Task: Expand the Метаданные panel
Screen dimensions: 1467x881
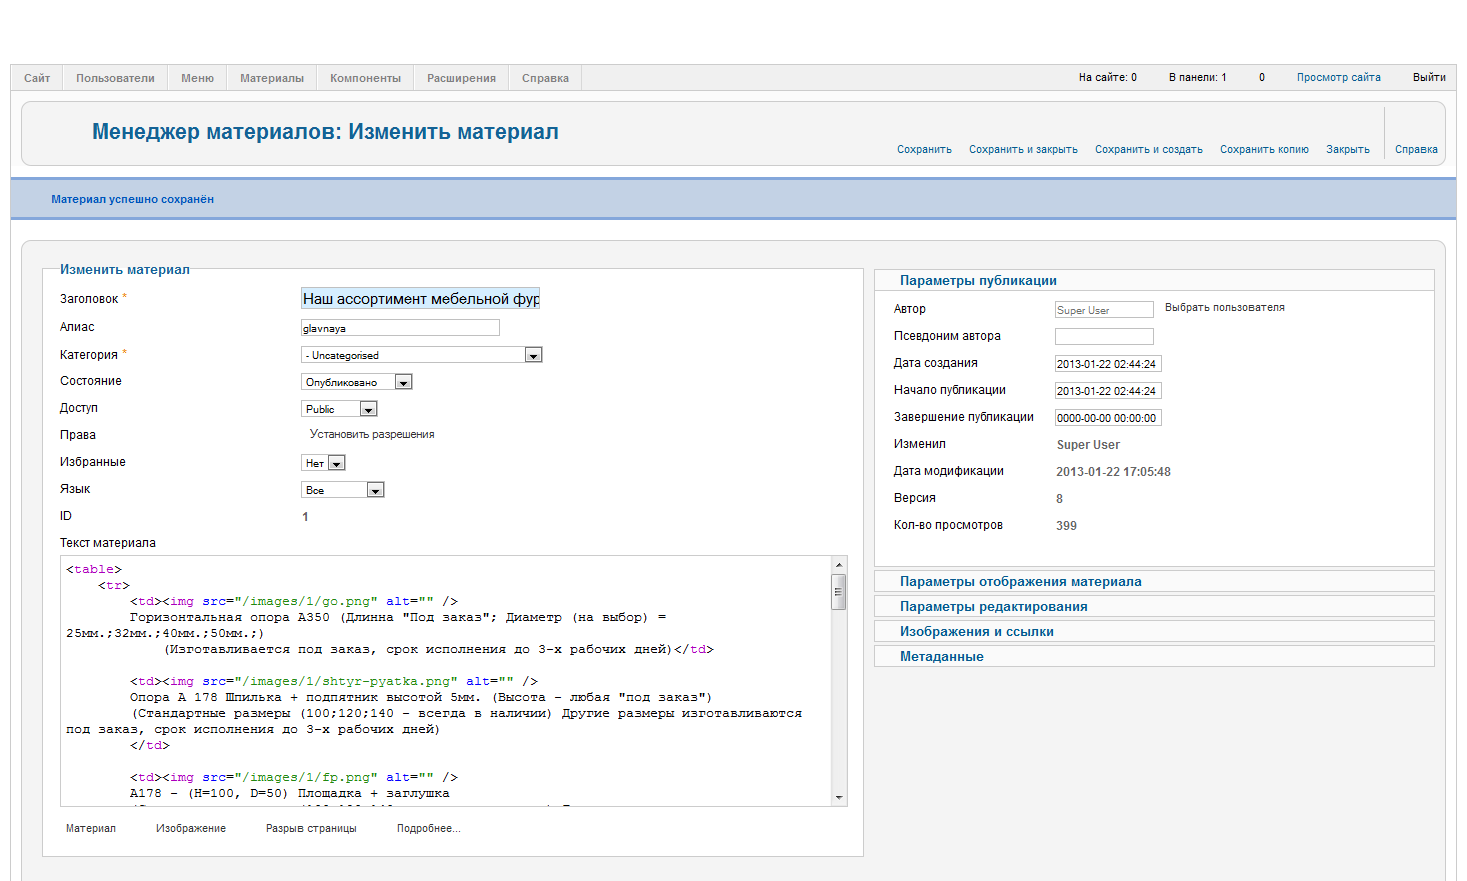Action: 941,656
